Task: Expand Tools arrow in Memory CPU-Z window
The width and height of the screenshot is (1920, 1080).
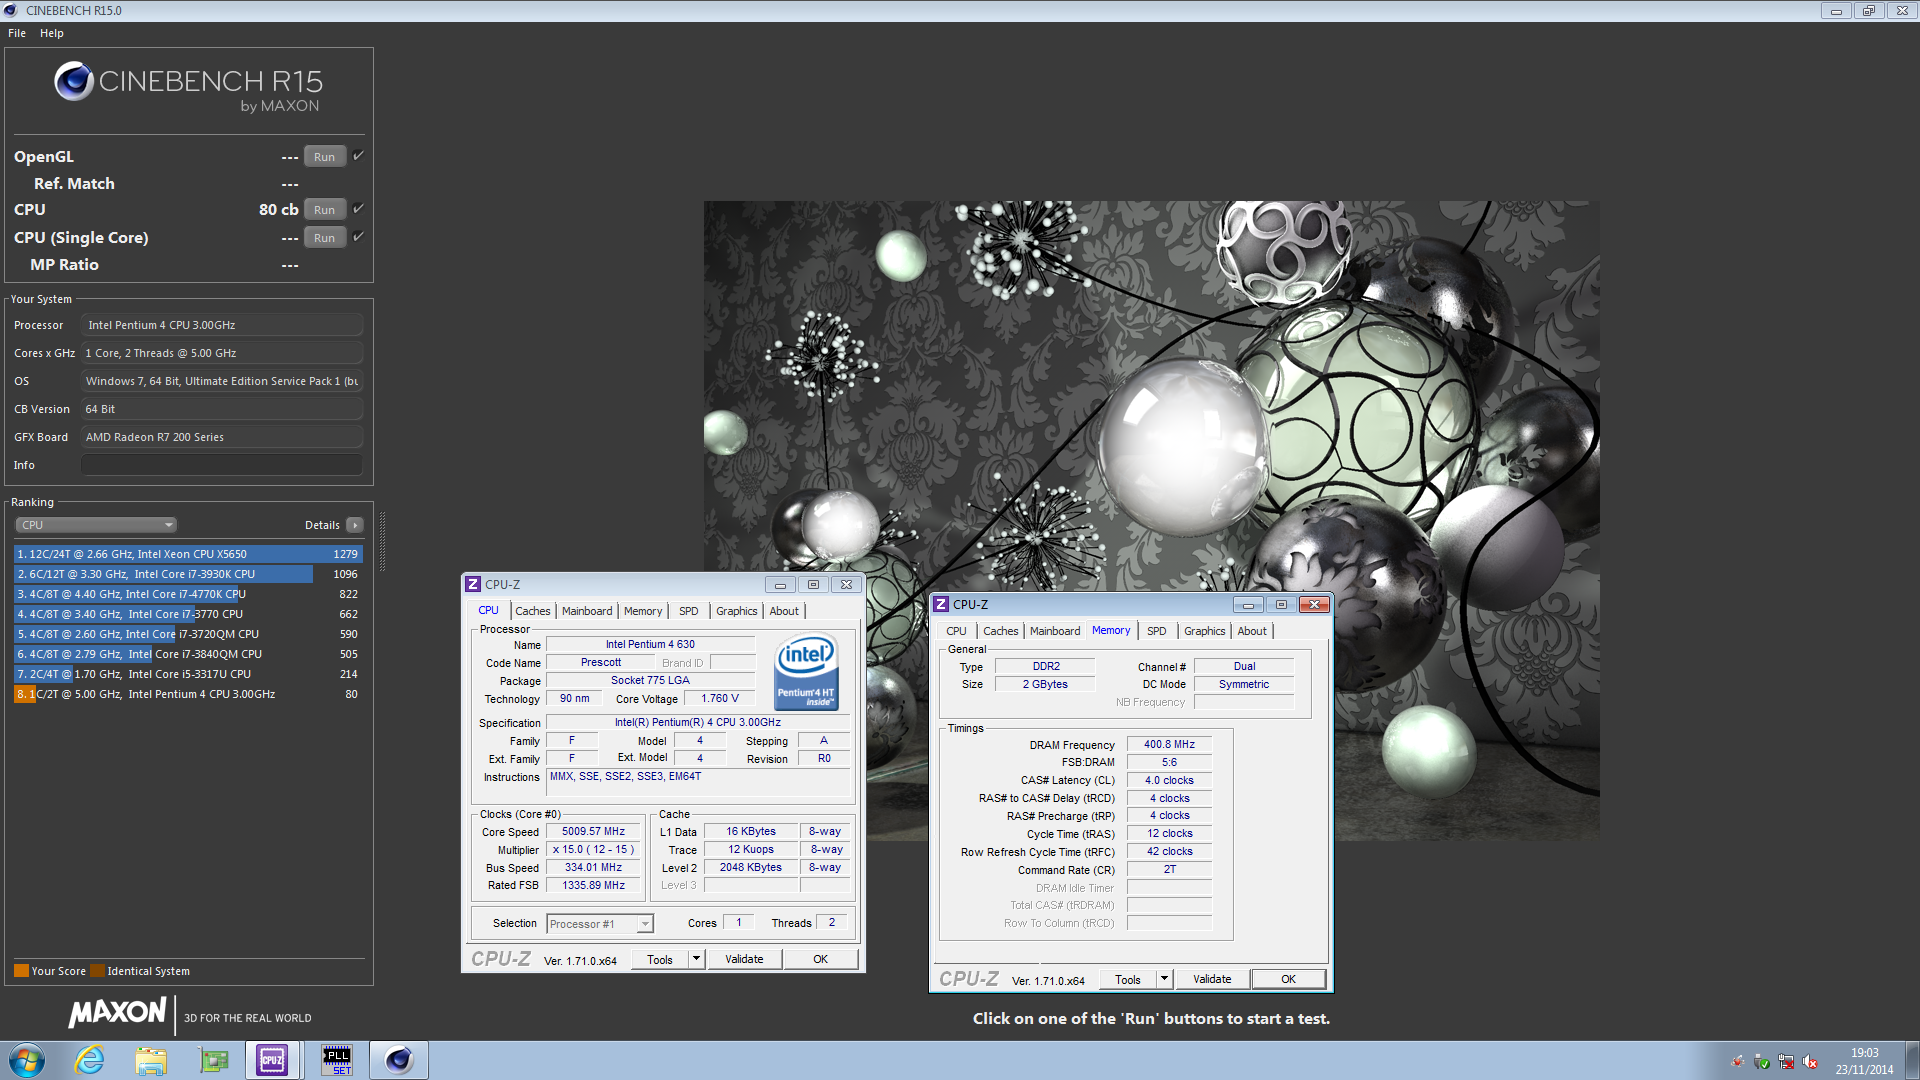Action: [x=1164, y=979]
